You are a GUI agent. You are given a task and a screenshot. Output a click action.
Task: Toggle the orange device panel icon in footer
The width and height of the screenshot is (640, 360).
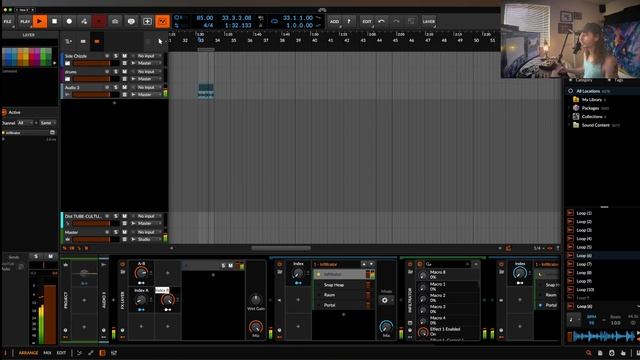click(x=102, y=353)
